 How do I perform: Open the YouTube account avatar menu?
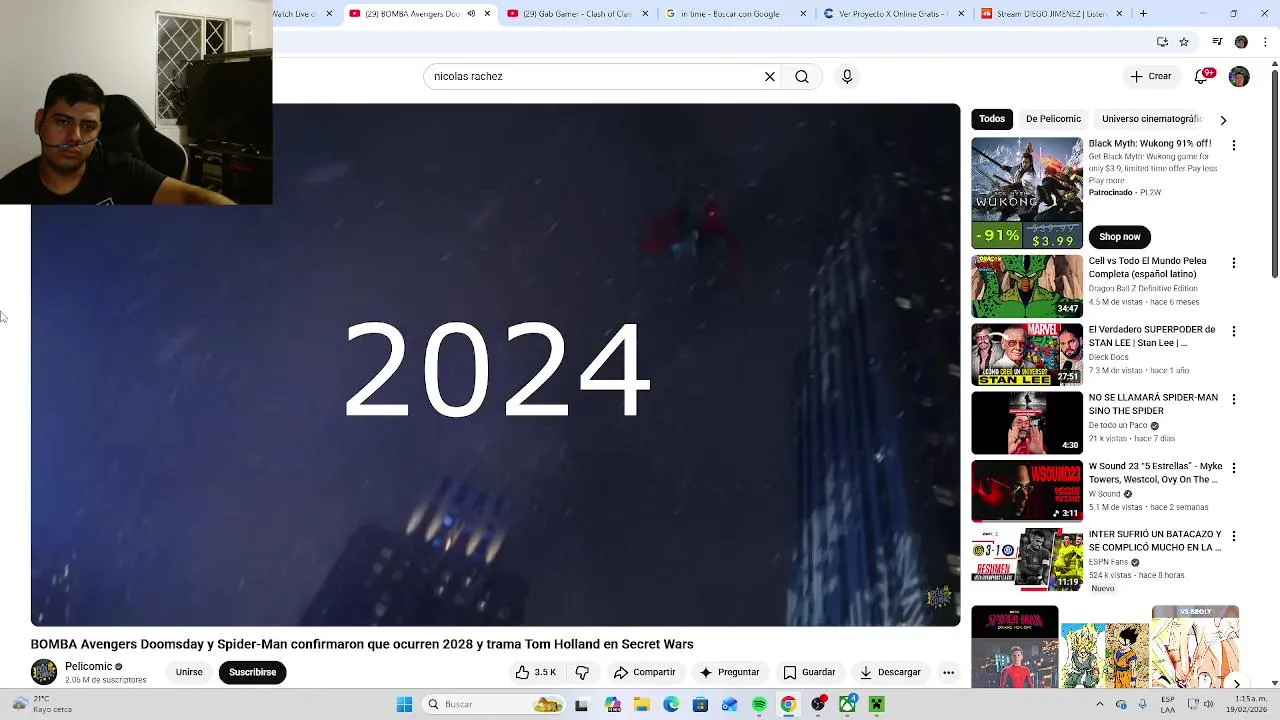(x=1239, y=76)
